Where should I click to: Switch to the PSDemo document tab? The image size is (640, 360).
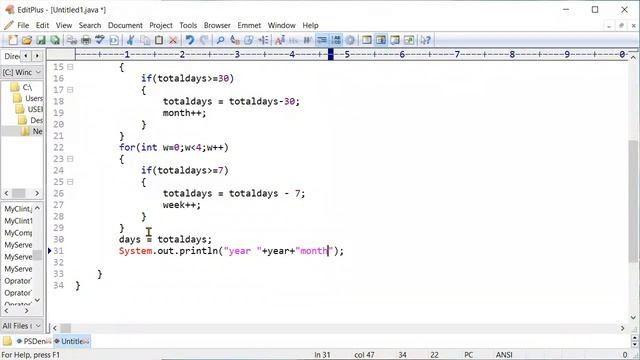point(34,341)
